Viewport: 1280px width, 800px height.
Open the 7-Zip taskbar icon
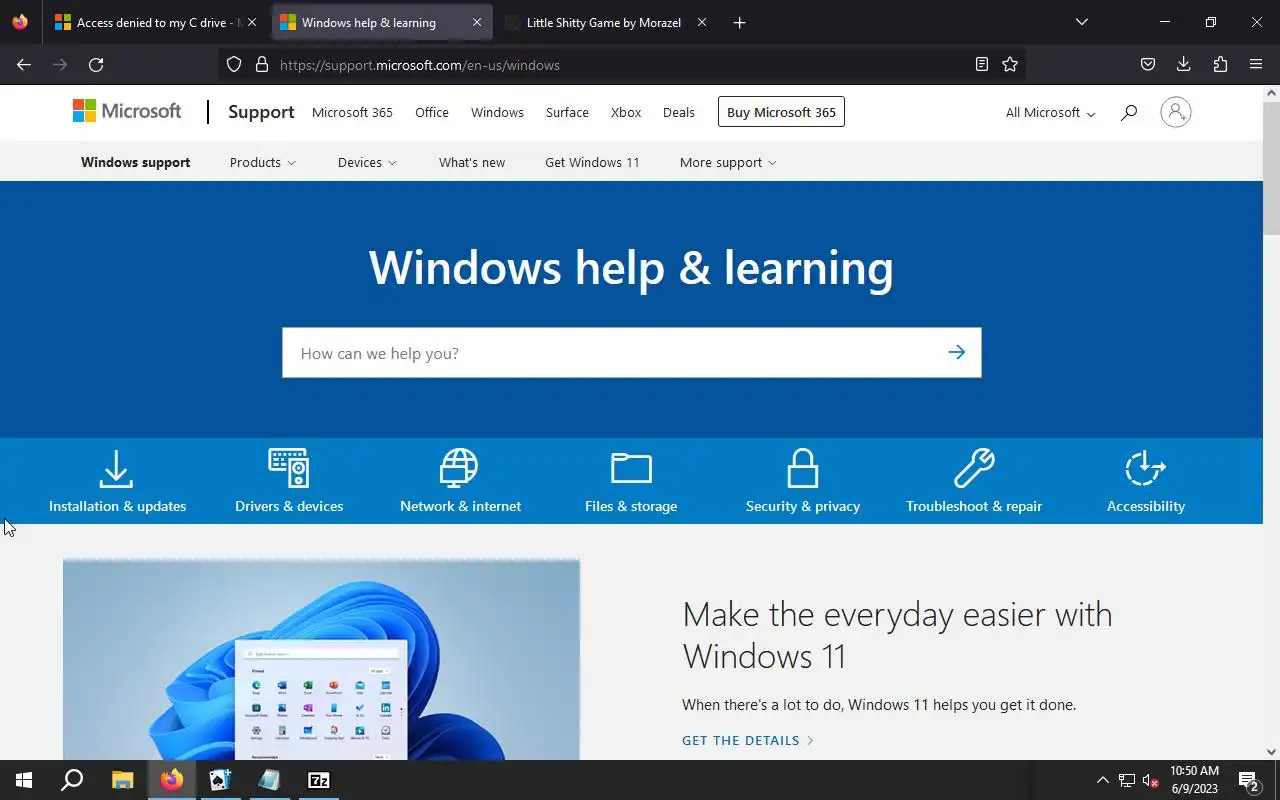319,780
